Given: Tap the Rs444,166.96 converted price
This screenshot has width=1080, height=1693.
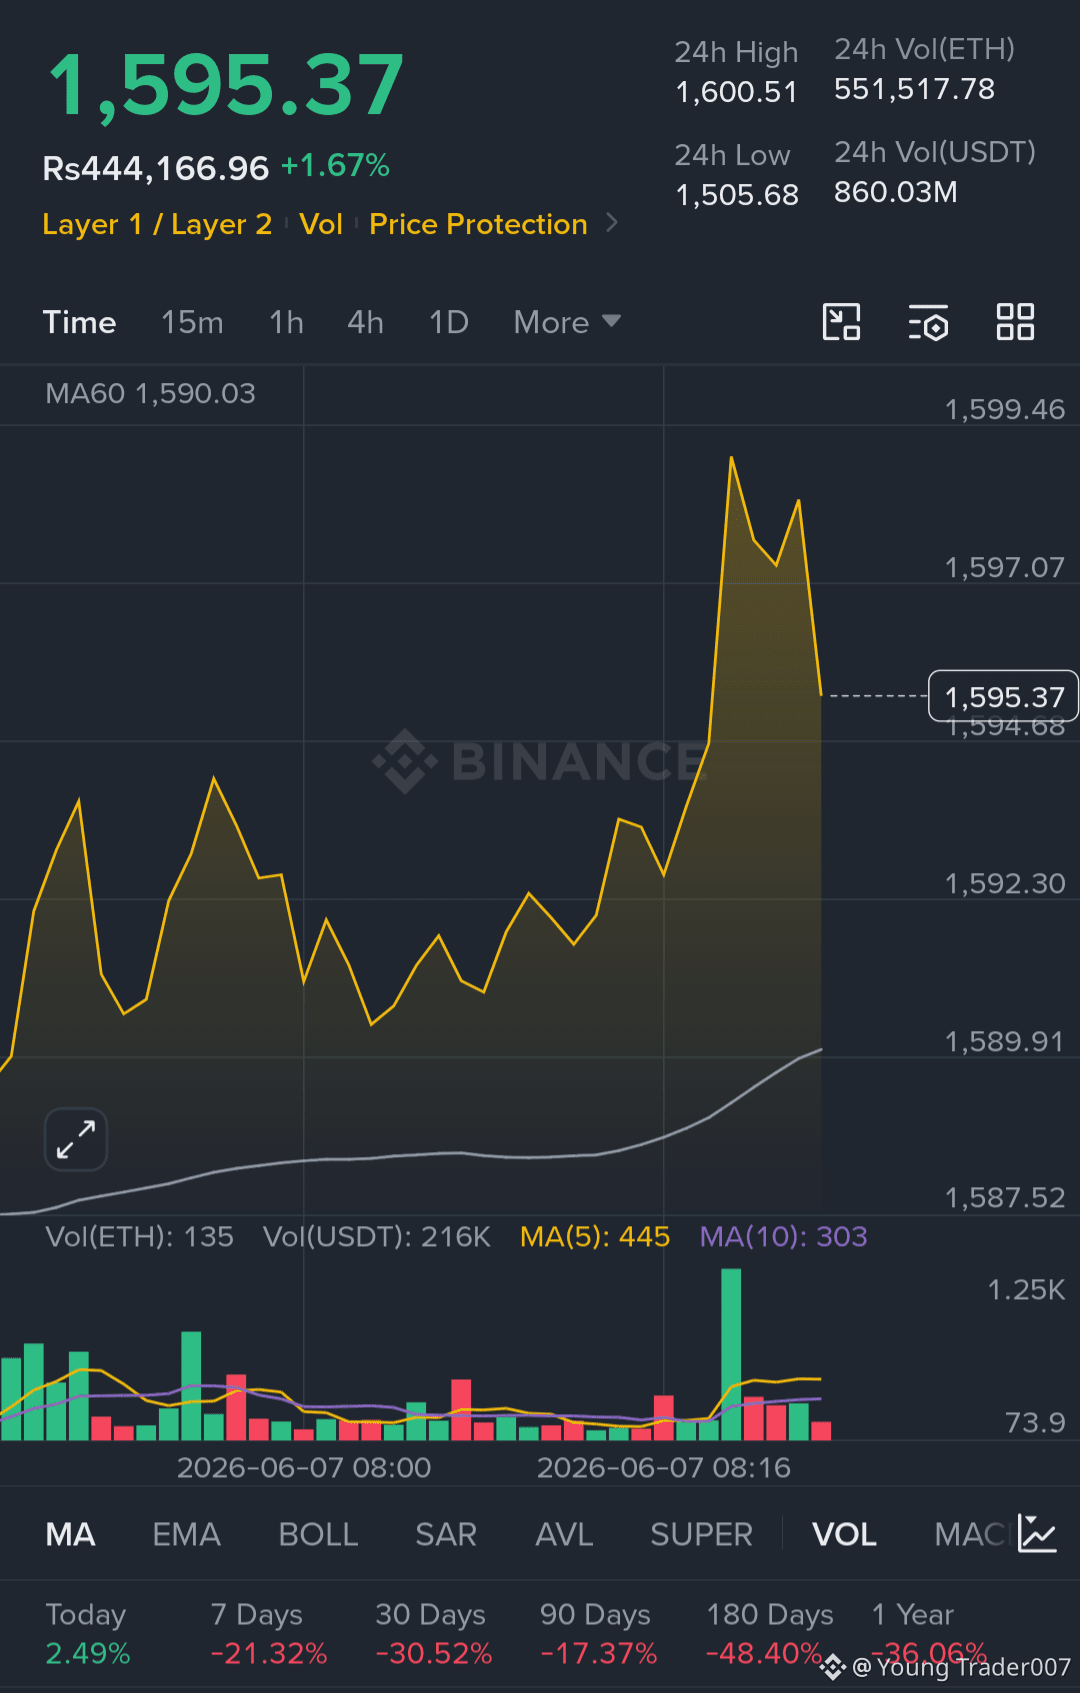Looking at the screenshot, I should pos(155,168).
